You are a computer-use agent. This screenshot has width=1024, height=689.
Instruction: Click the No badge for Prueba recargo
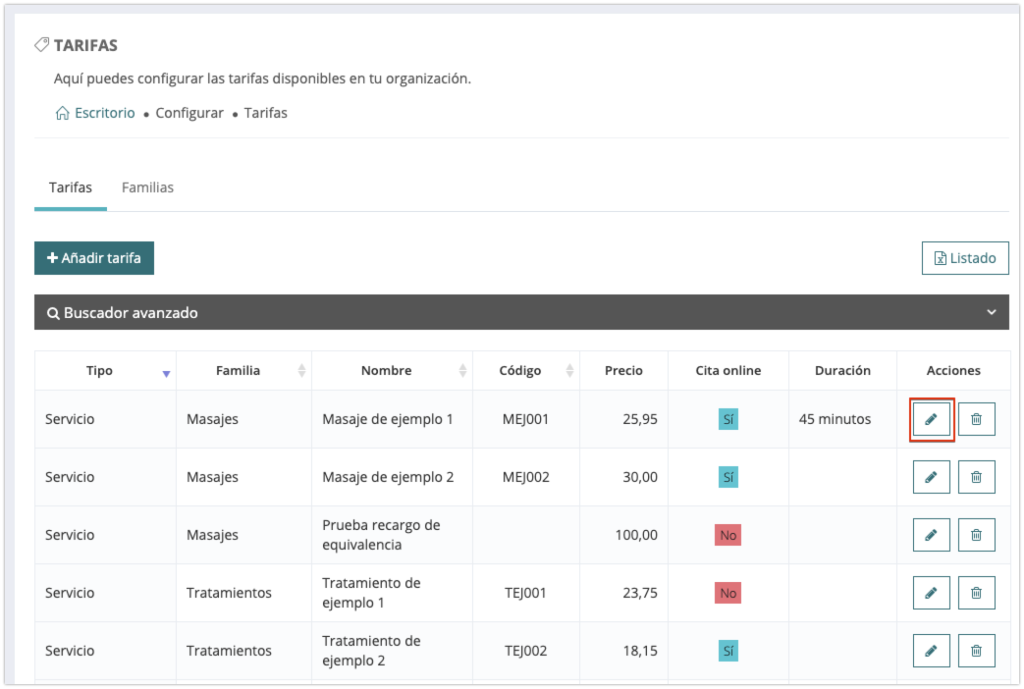(728, 535)
